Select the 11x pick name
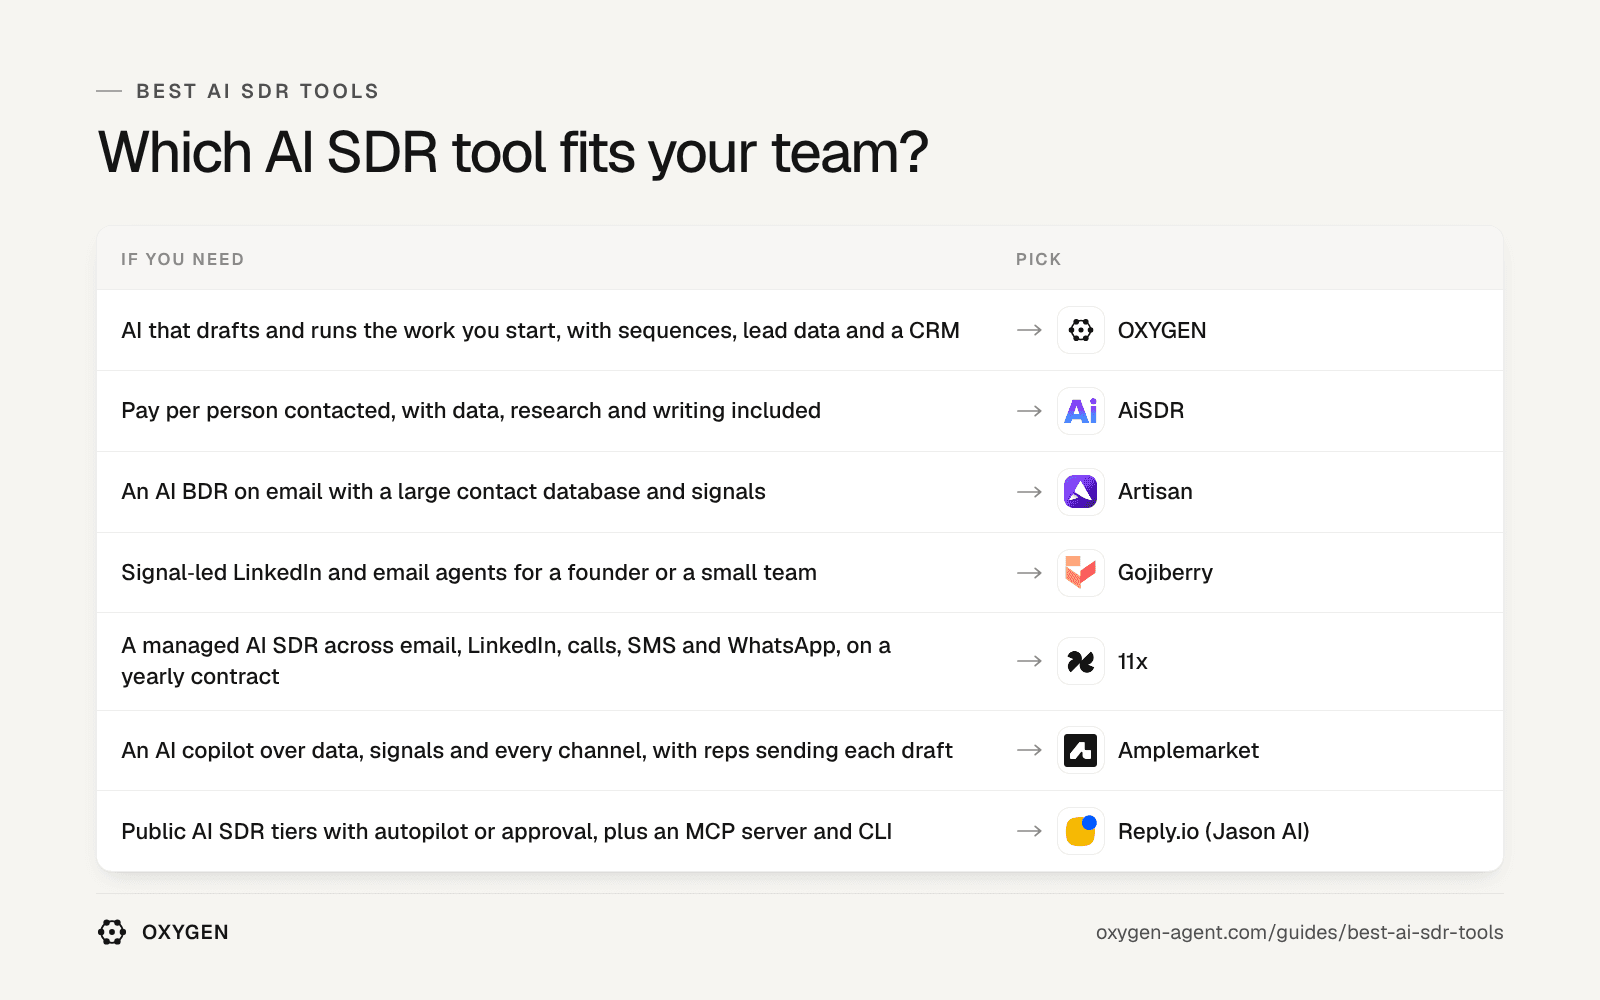The height and width of the screenshot is (1000, 1600). point(1133,661)
